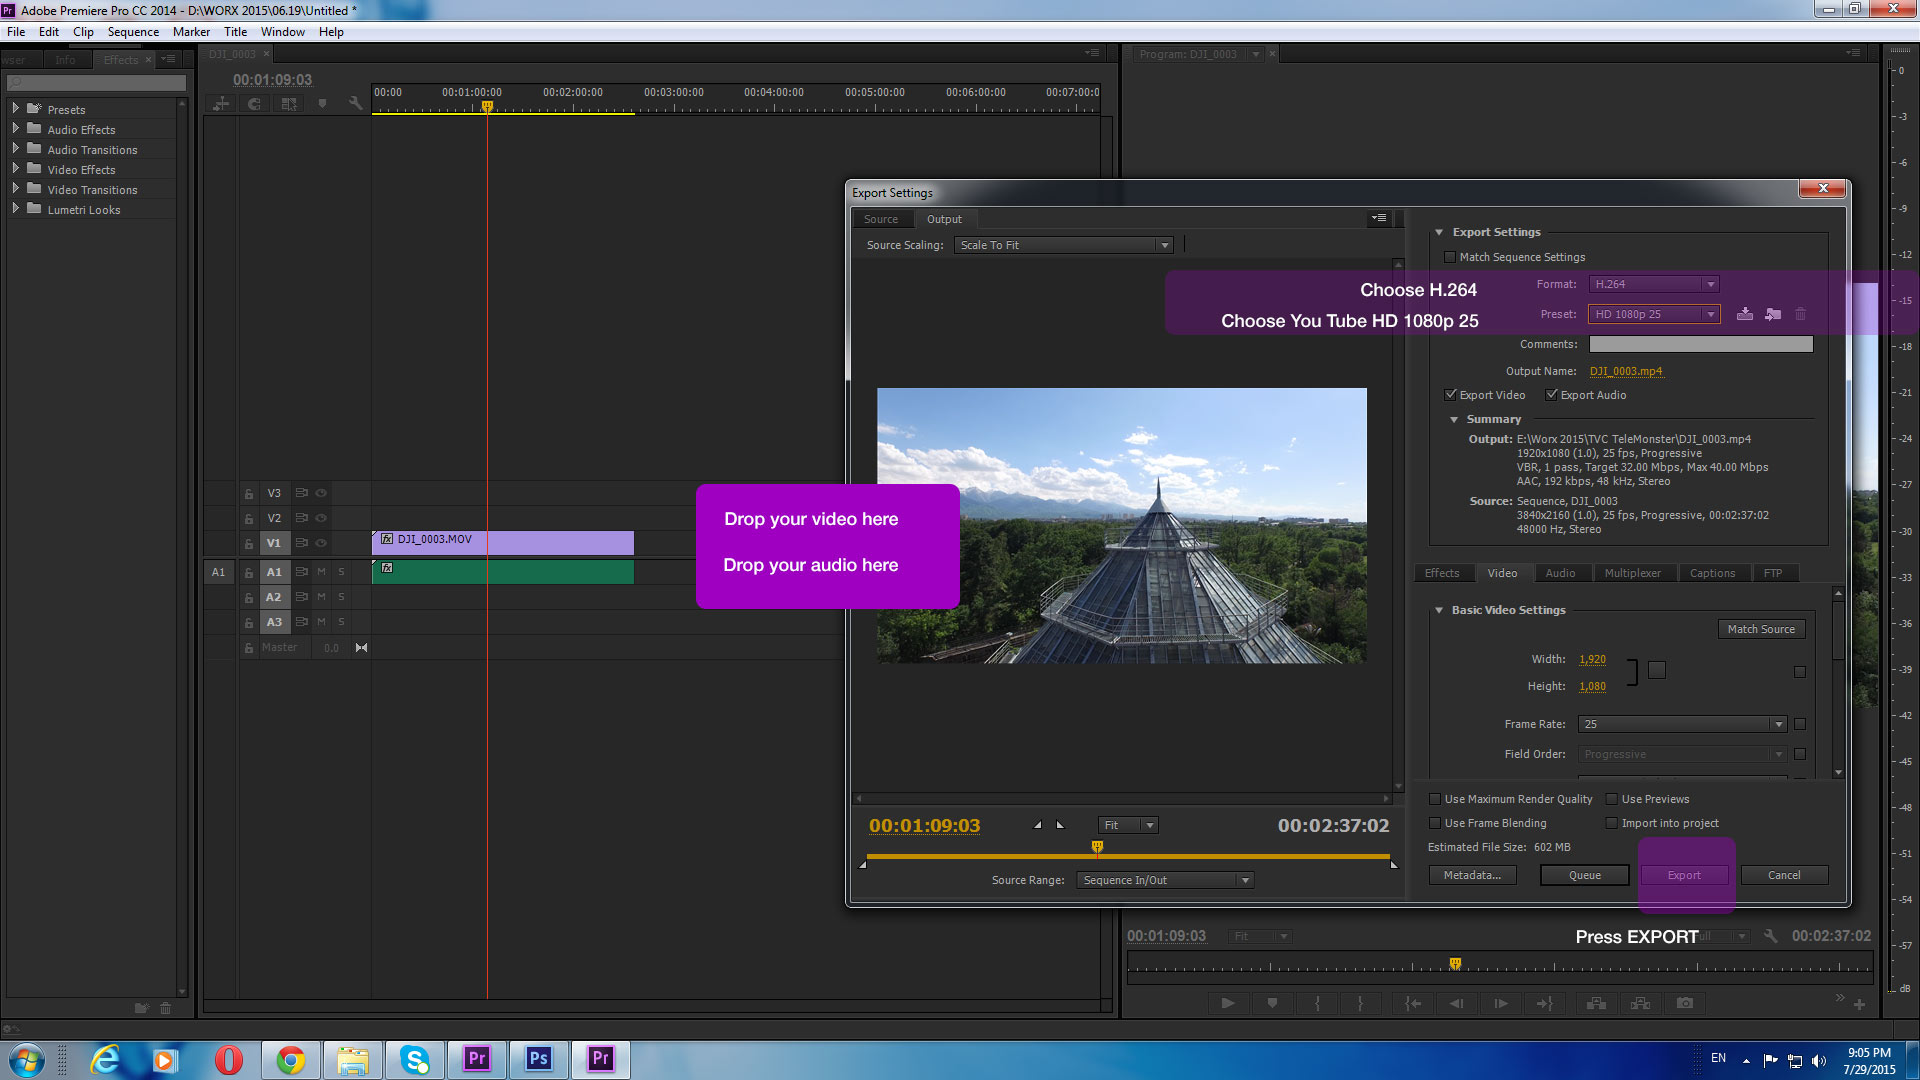The width and height of the screenshot is (1920, 1080).
Task: Toggle the Linked Selection icon in timeline
Action: (289, 104)
